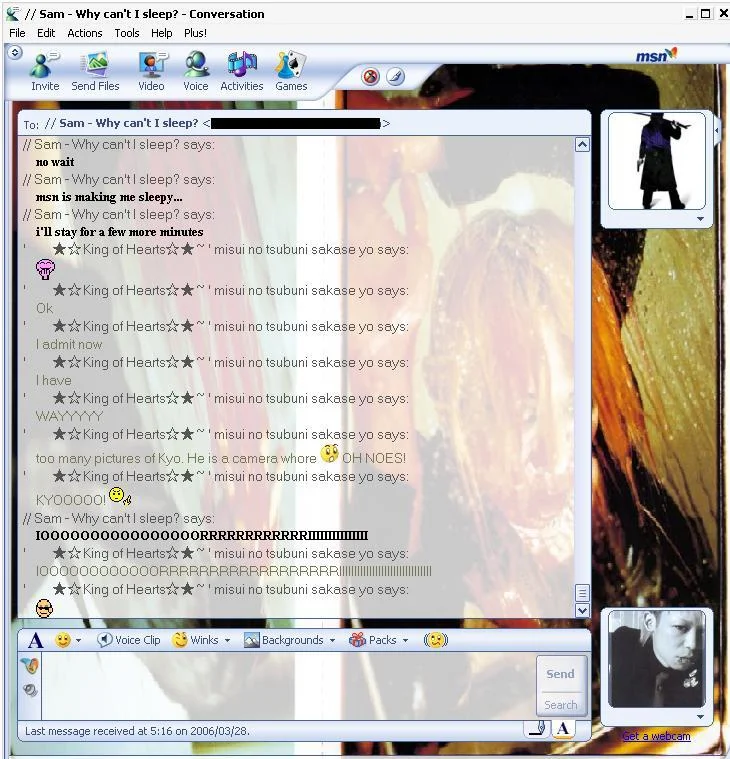Block this contact using red icon

tap(370, 76)
